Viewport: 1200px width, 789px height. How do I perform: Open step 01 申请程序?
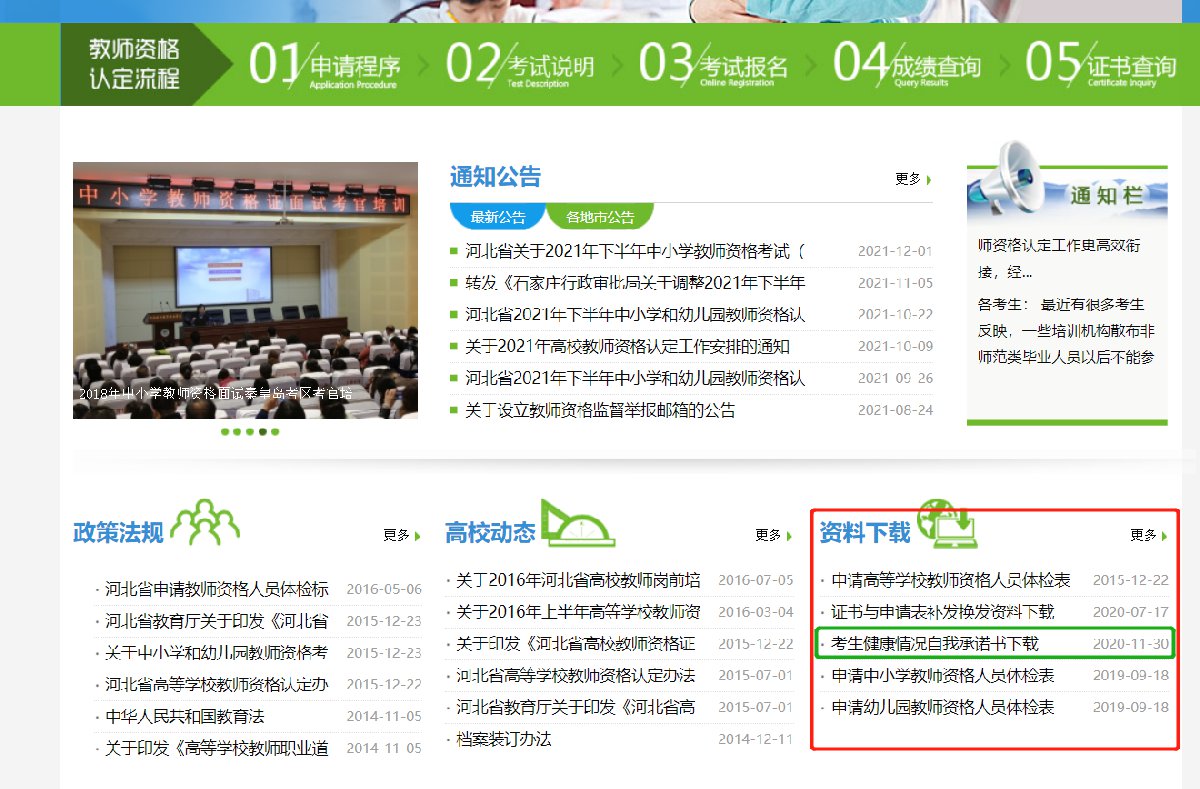(325, 64)
